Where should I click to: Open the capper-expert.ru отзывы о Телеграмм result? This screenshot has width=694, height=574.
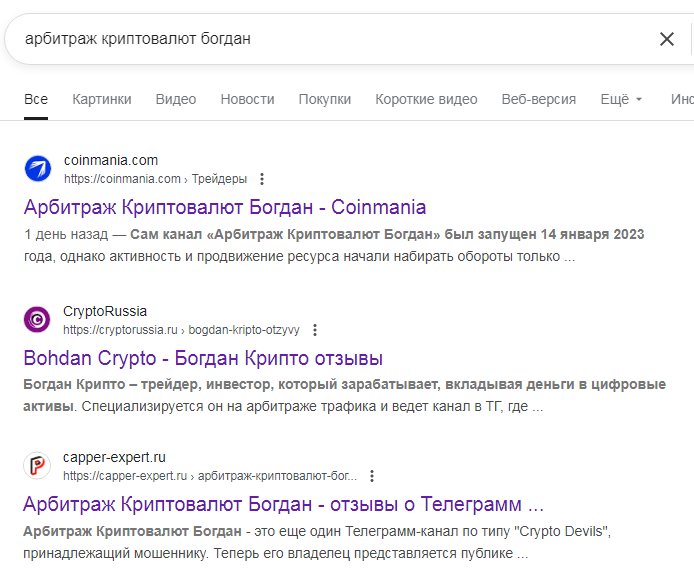[283, 503]
